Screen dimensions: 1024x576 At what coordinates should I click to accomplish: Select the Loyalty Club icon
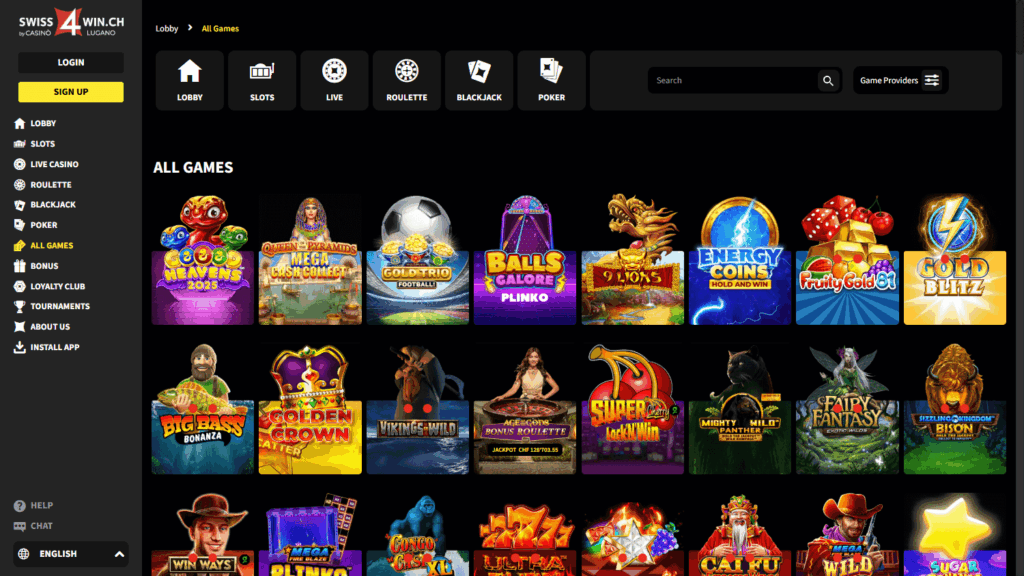(20, 286)
